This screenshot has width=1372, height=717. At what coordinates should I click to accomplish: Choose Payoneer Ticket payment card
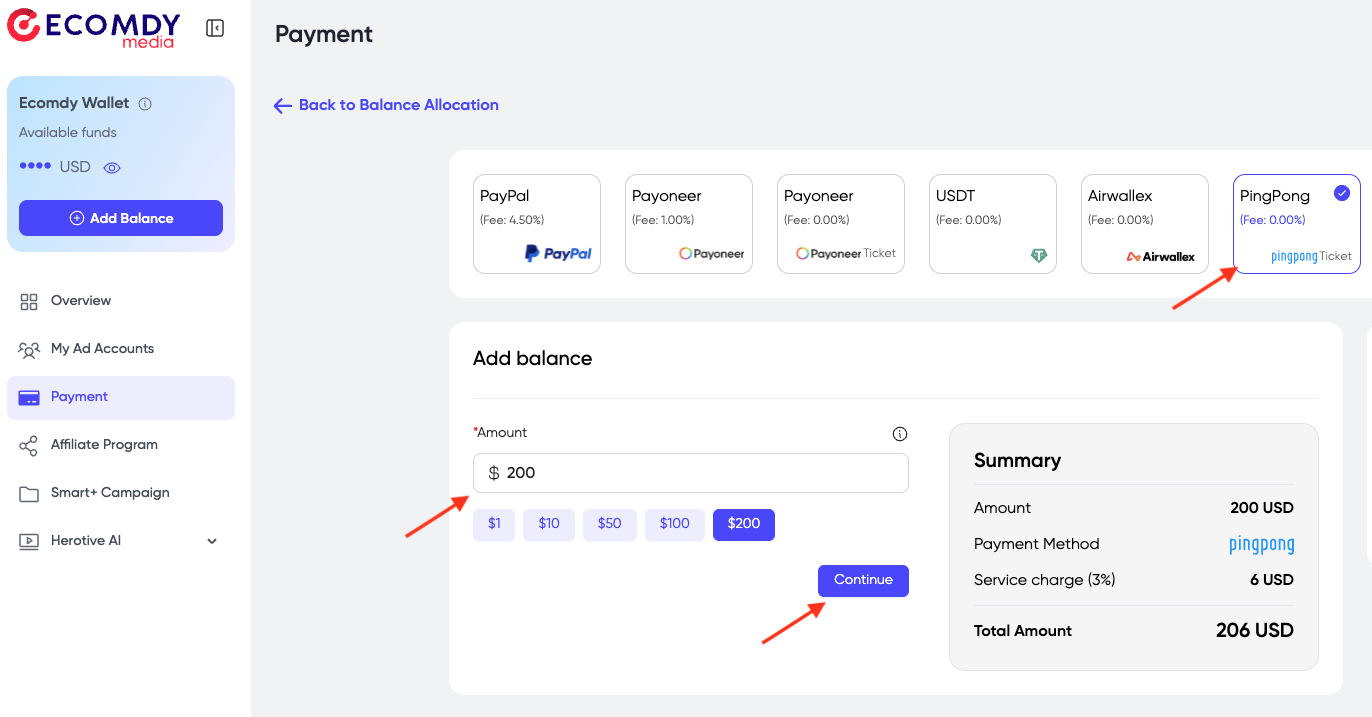(x=841, y=224)
